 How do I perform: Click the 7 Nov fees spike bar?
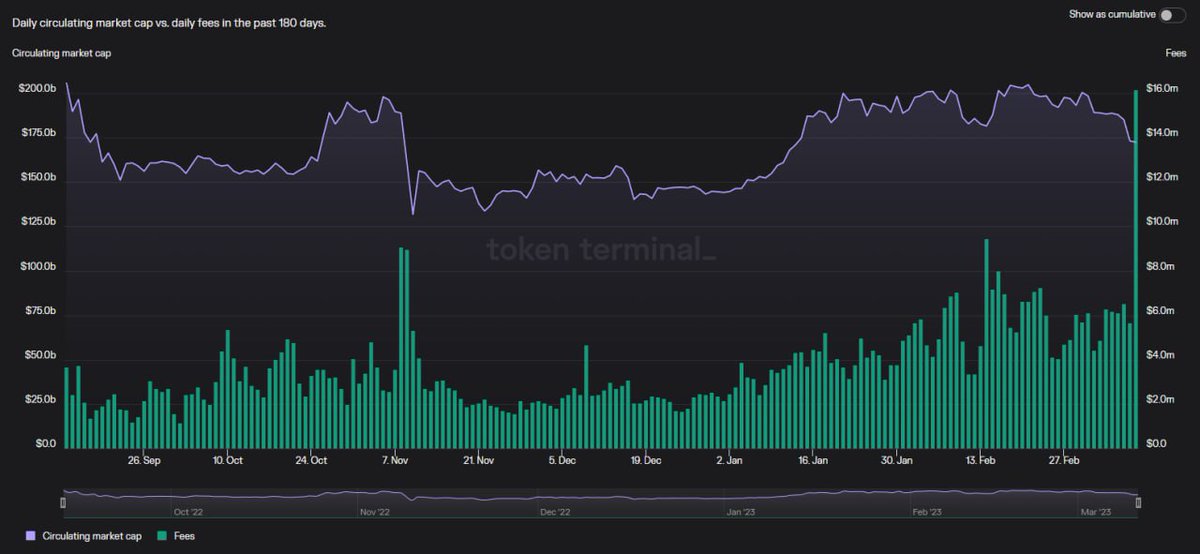click(401, 348)
